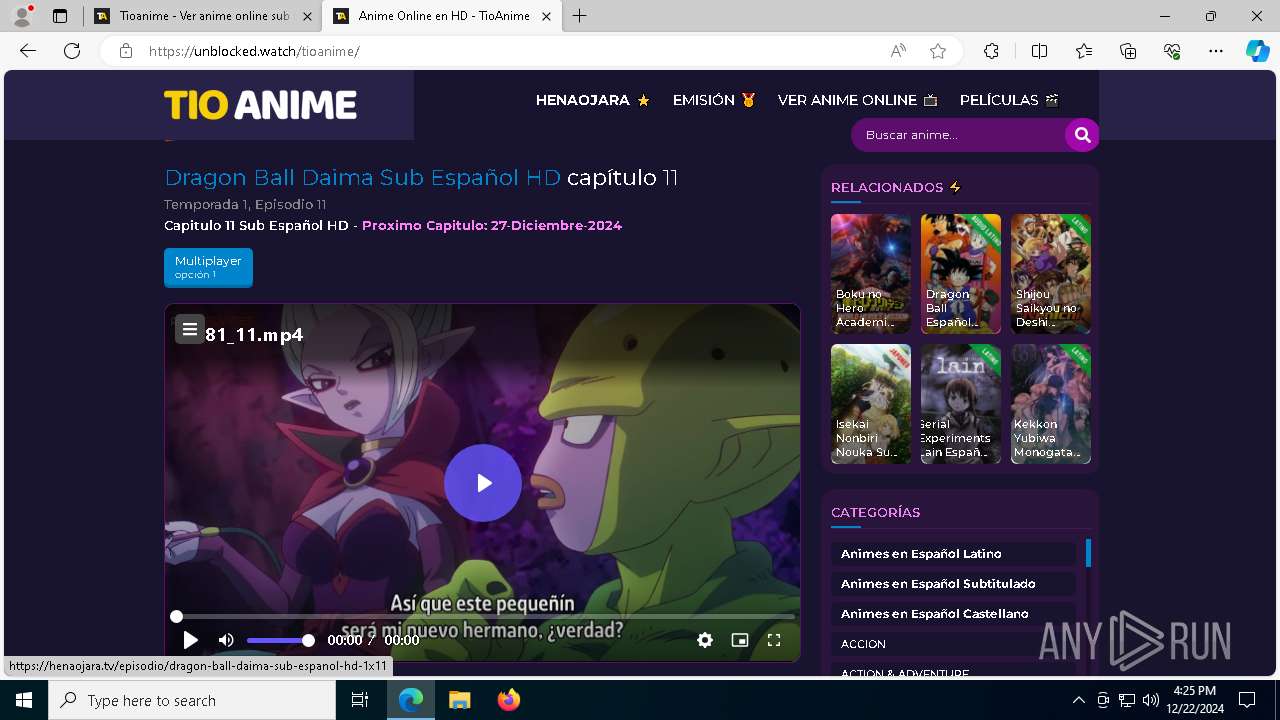1280x720 pixels.
Task: Open a new browser tab with plus
Action: click(579, 16)
